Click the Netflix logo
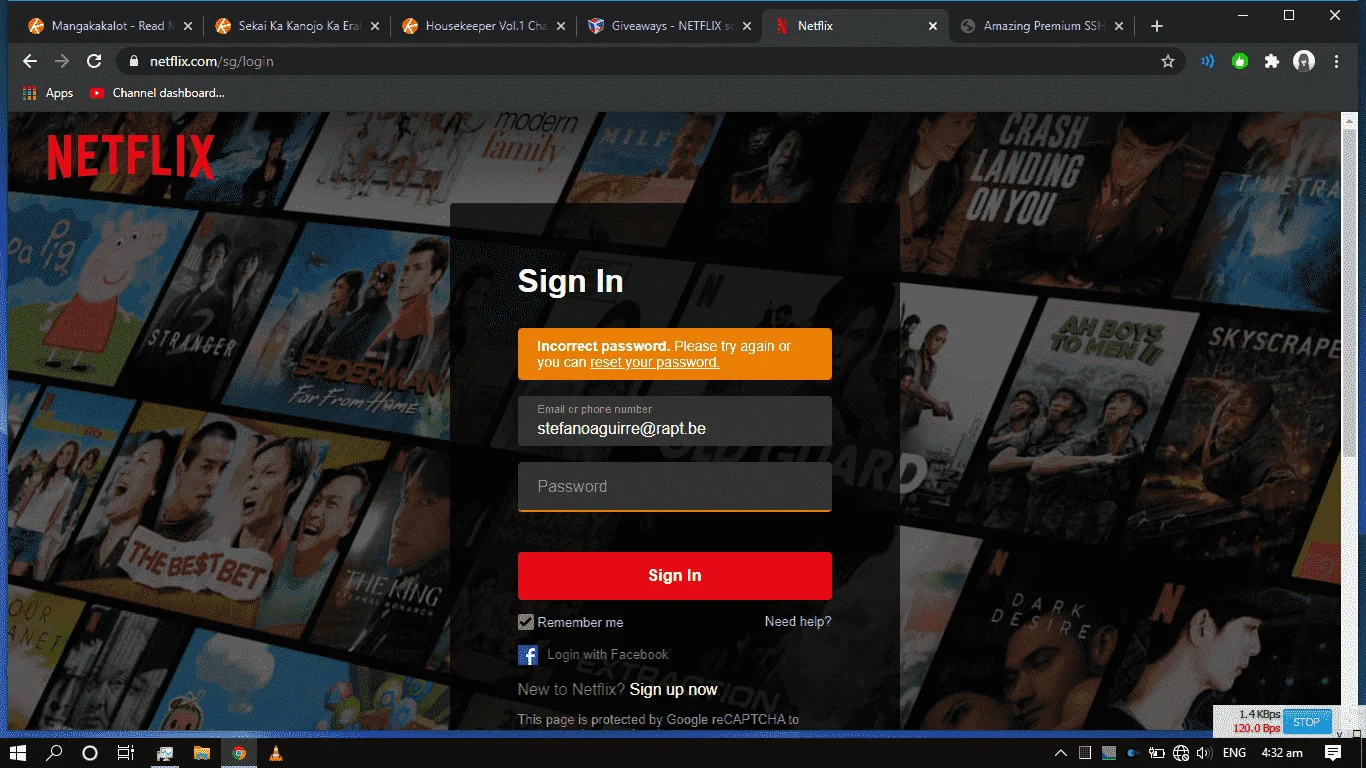This screenshot has height=768, width=1366. point(131,157)
